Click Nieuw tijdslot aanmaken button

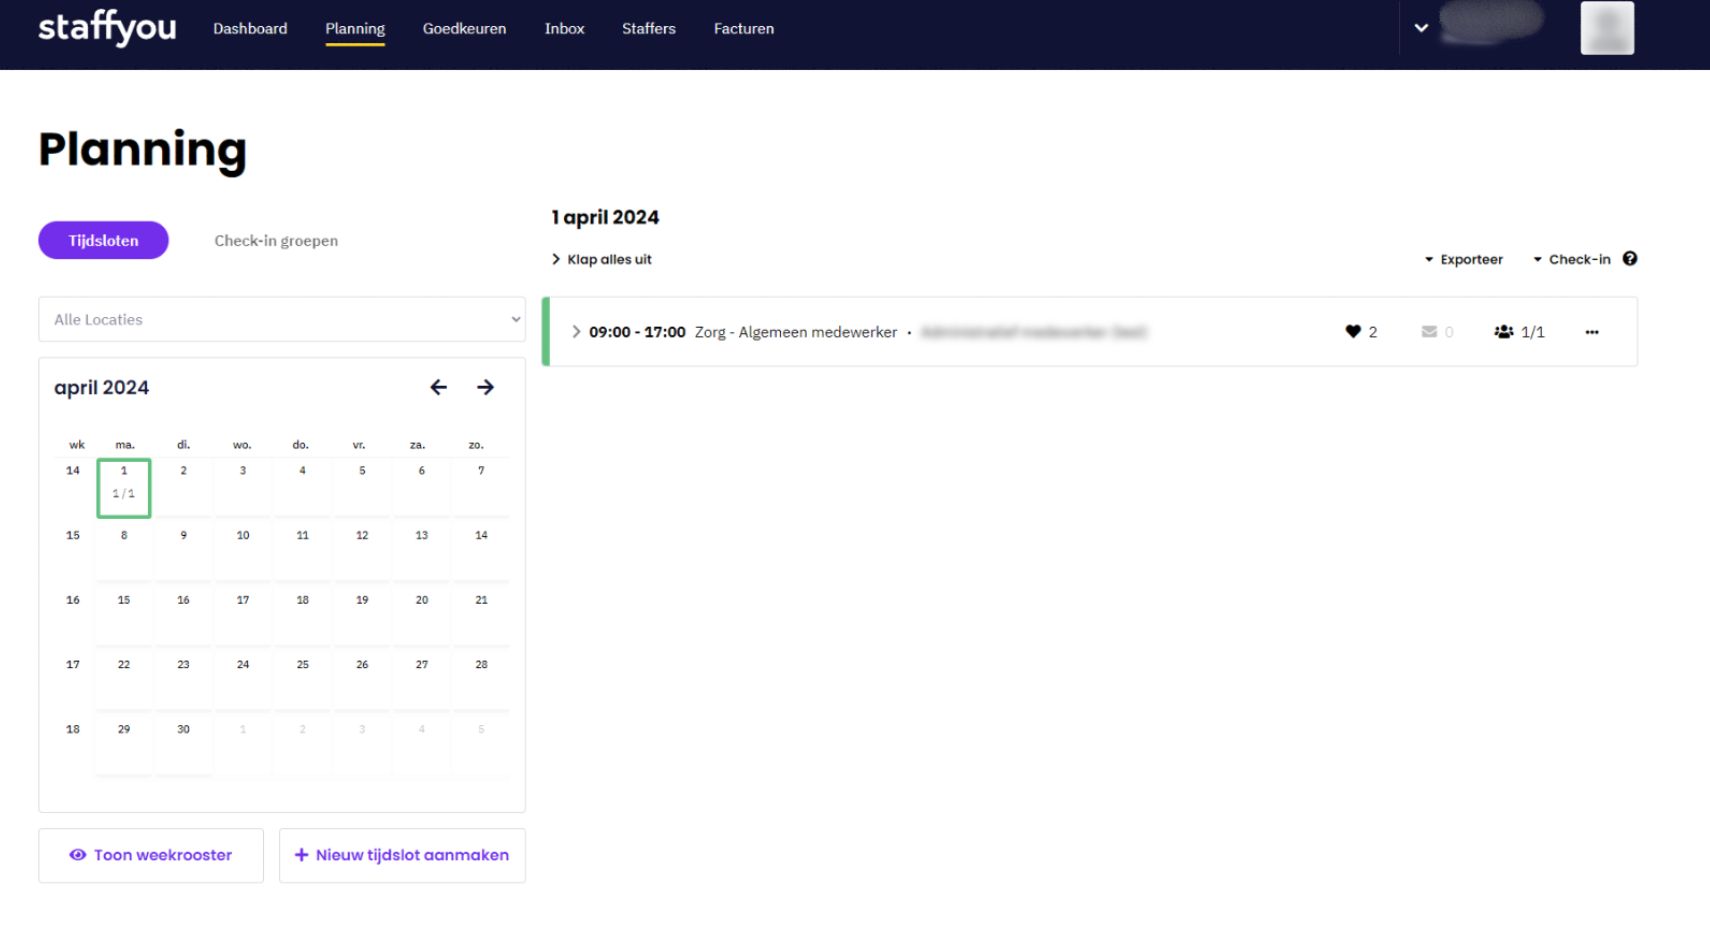click(x=402, y=855)
